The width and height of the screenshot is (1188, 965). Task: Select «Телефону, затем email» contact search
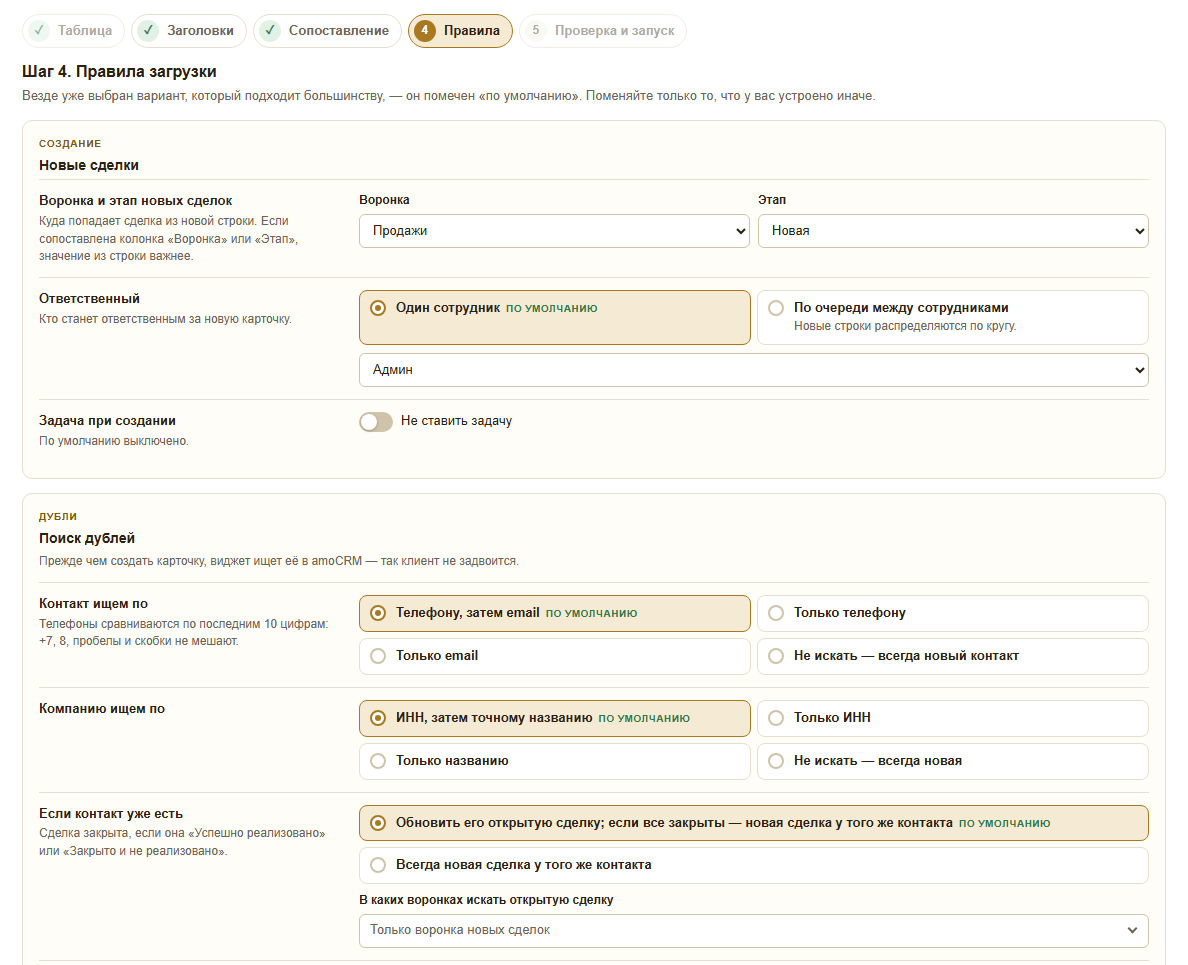(x=555, y=614)
